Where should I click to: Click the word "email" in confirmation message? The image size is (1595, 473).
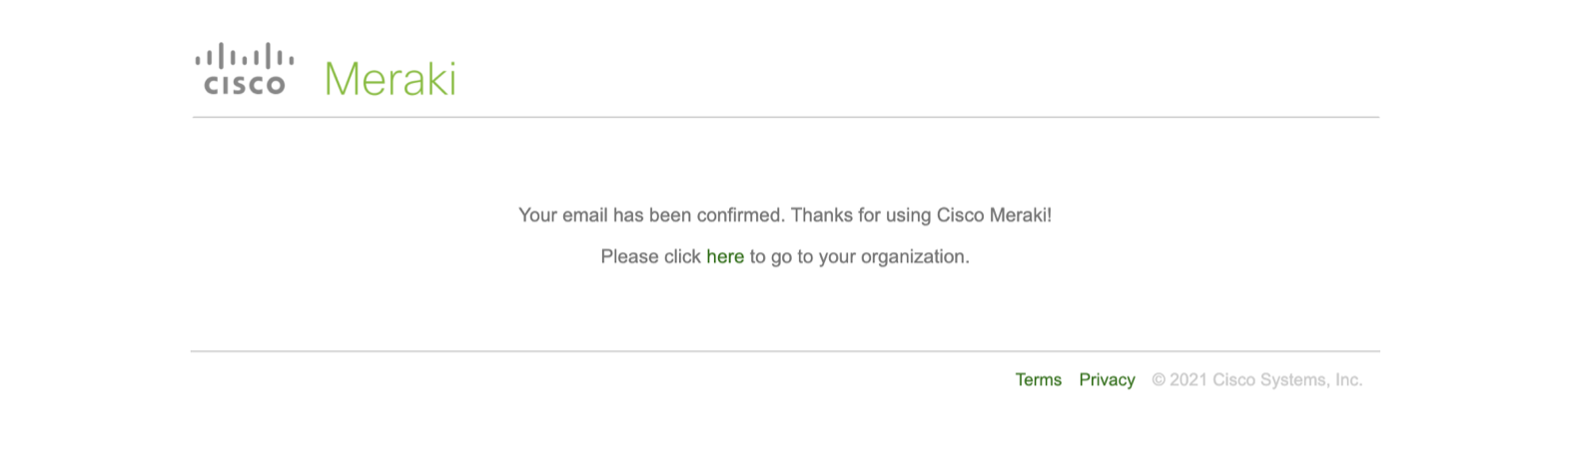[585, 215]
